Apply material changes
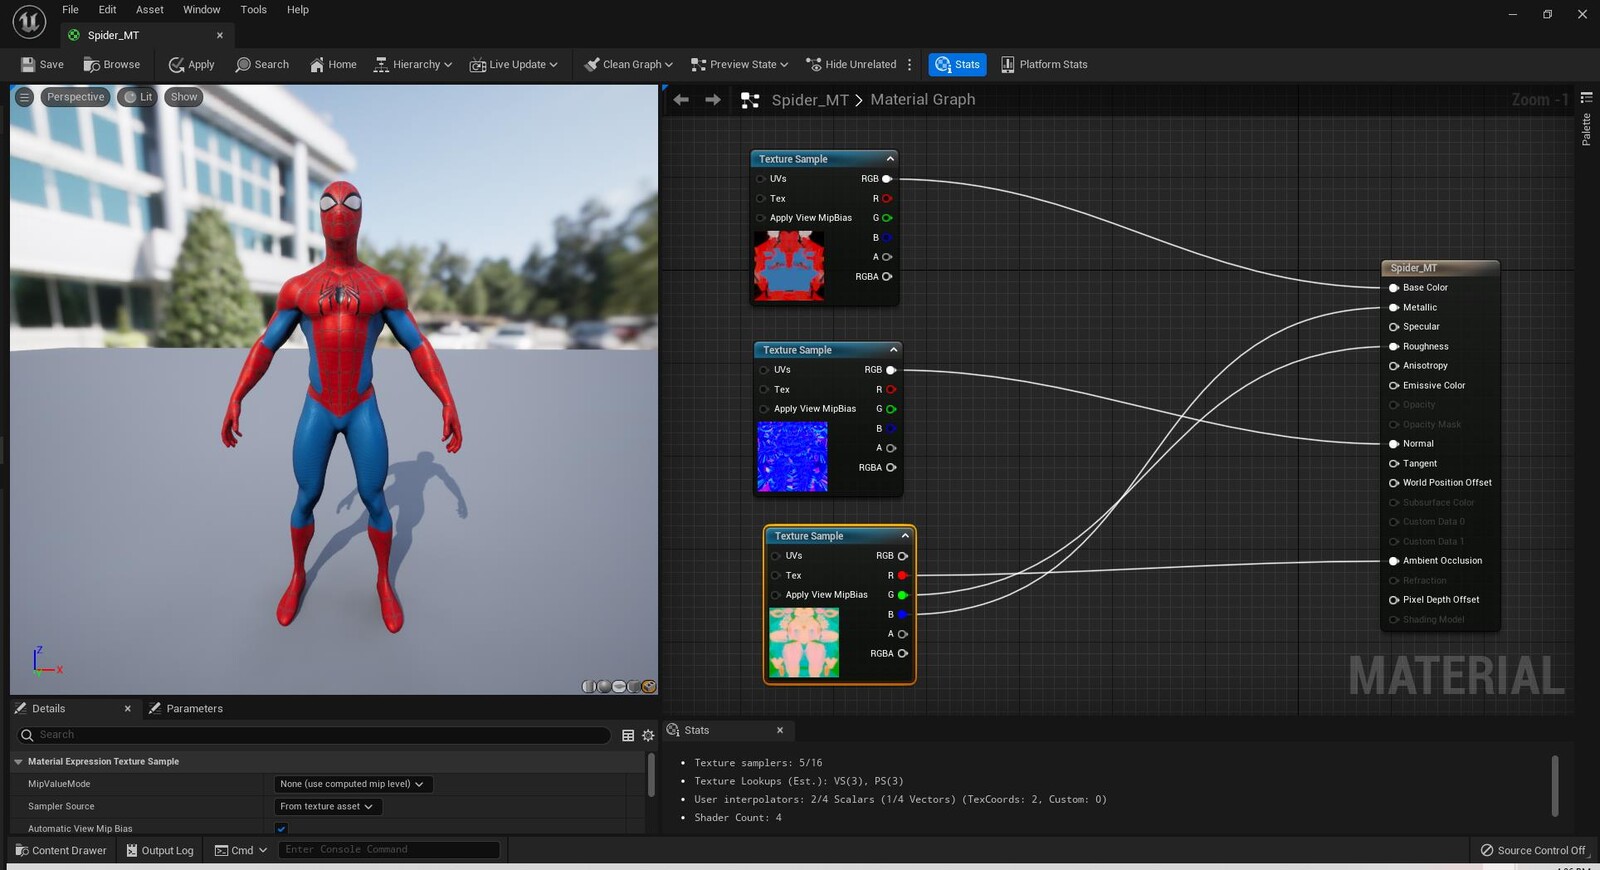The image size is (1600, 870). pos(192,64)
